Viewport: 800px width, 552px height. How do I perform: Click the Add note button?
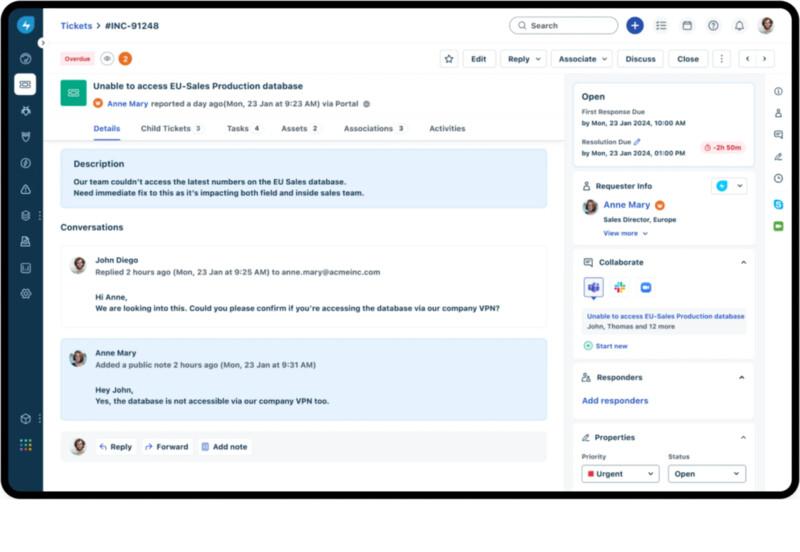pos(224,447)
